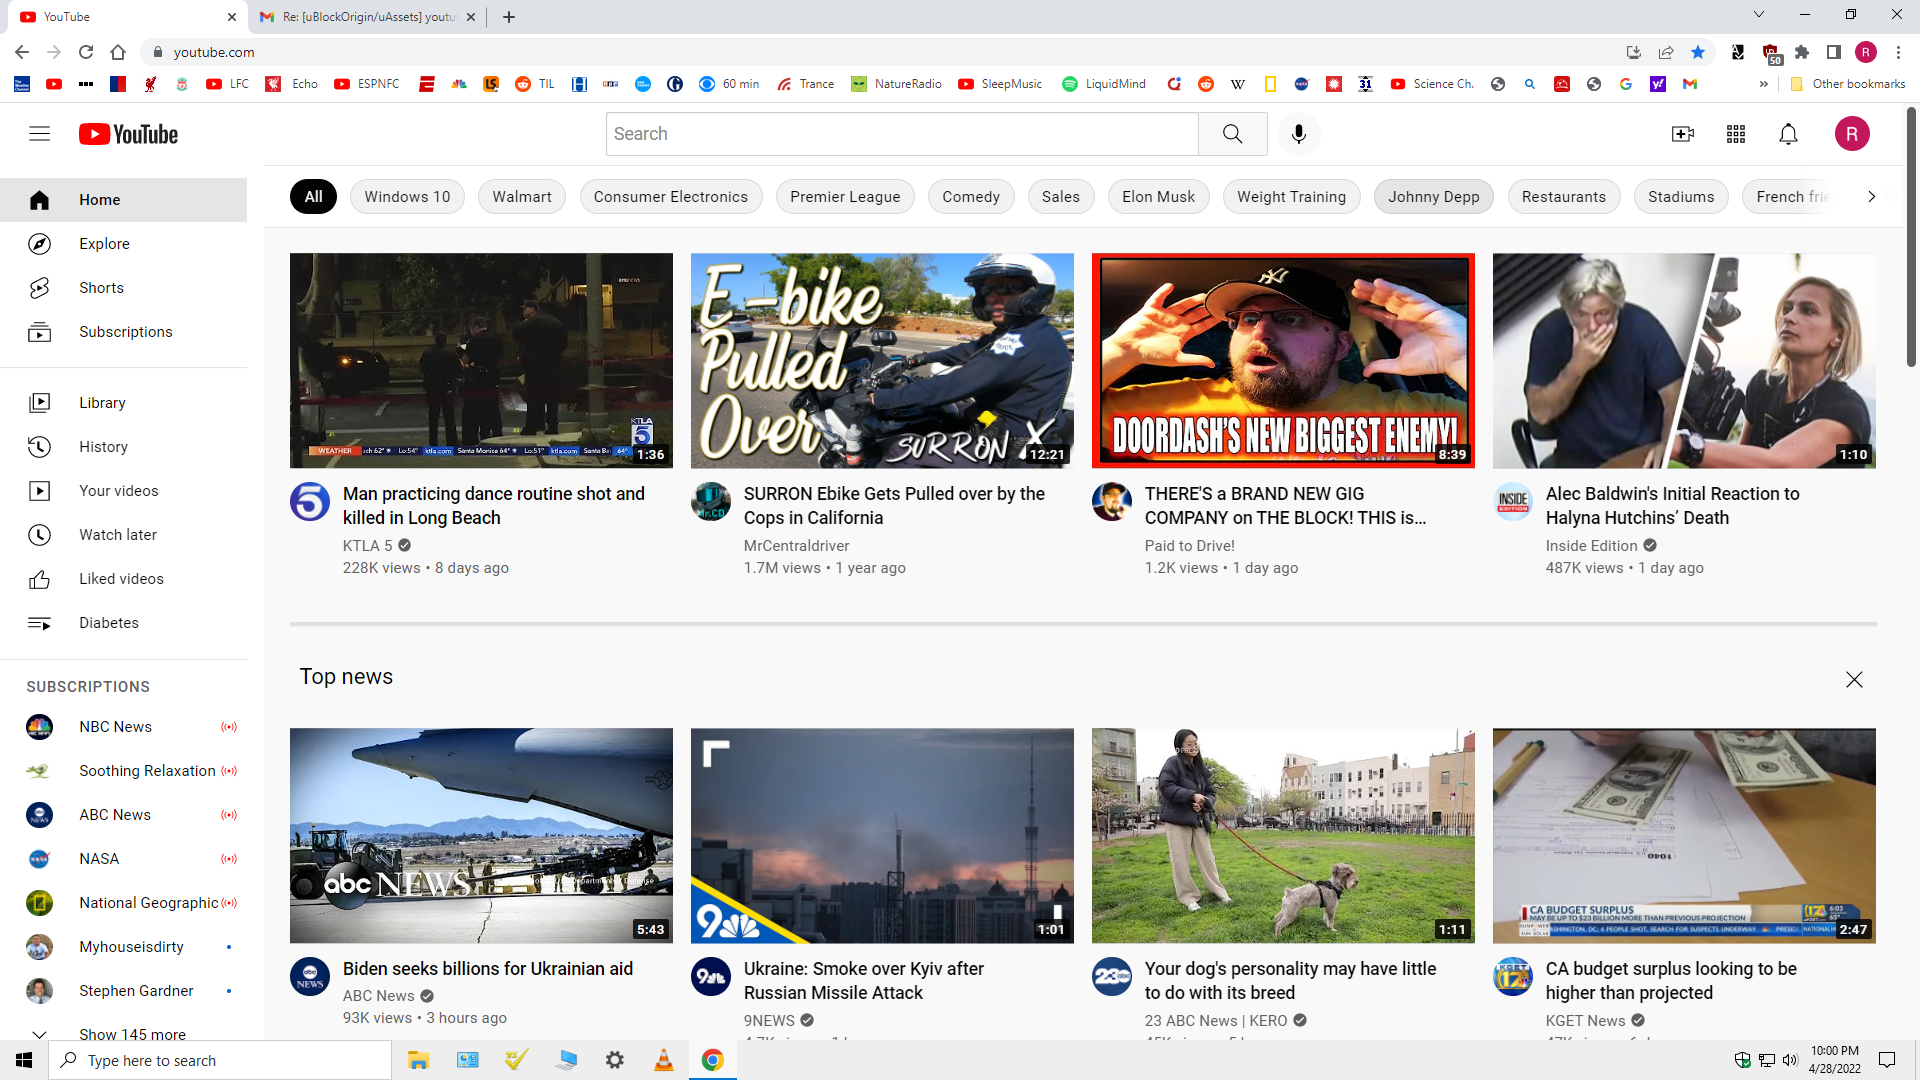Click the Chrome extensions puzzle icon
This screenshot has height=1080, width=1920.
(x=1804, y=52)
